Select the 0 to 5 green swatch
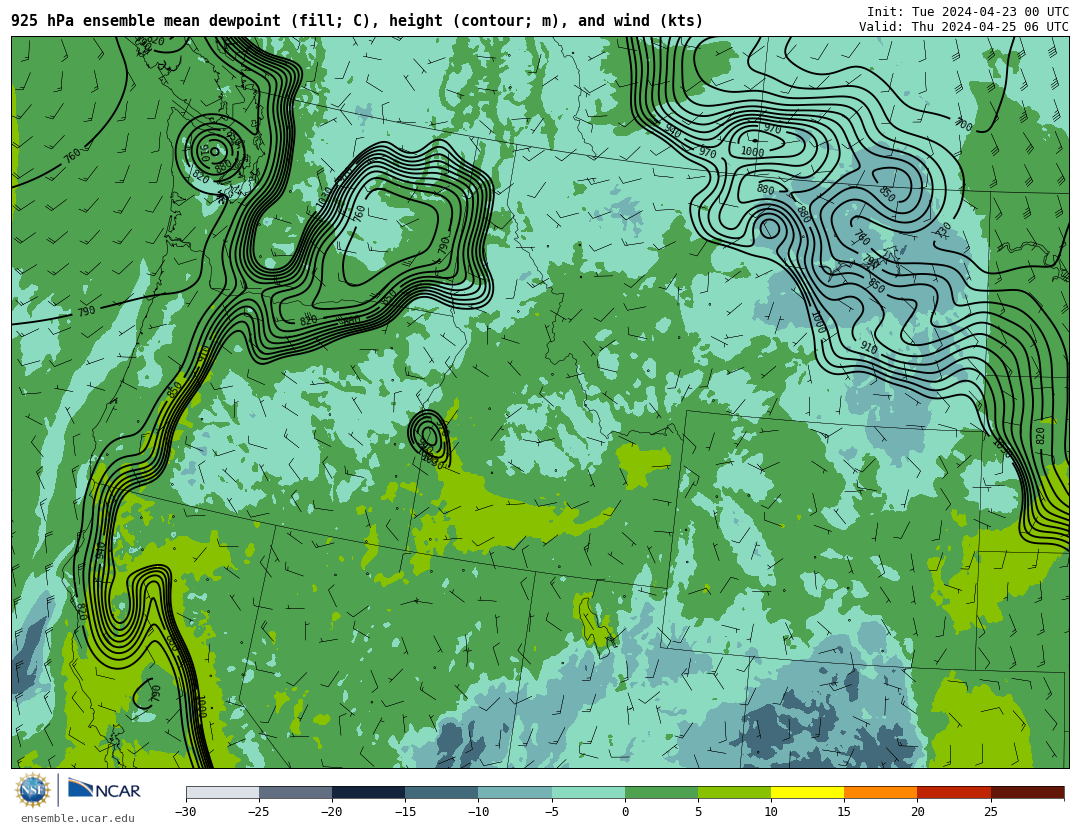 tap(661, 792)
